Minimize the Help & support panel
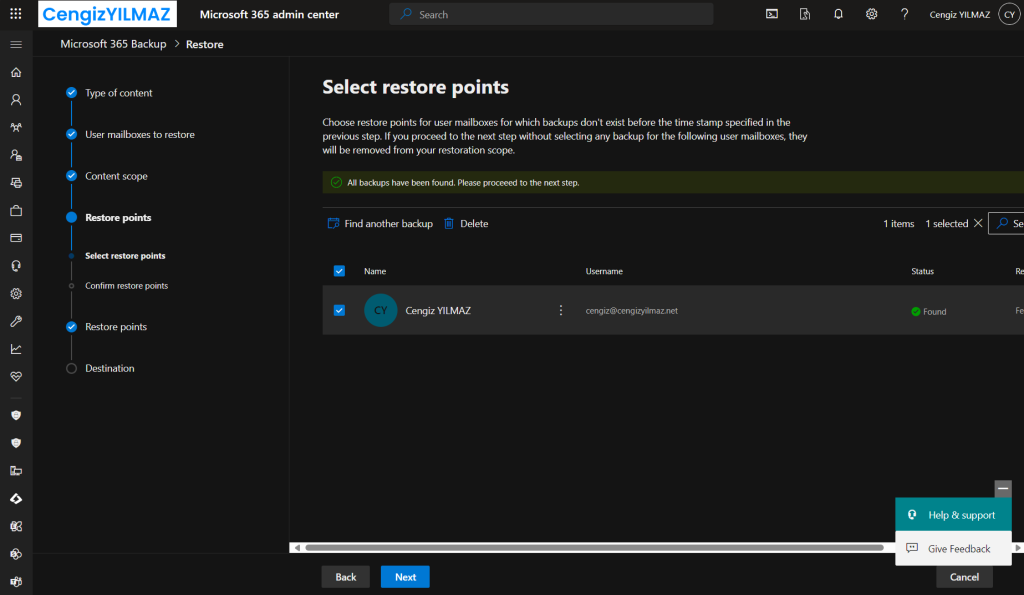Screen dimensions: 1024x595 coord(1003,488)
